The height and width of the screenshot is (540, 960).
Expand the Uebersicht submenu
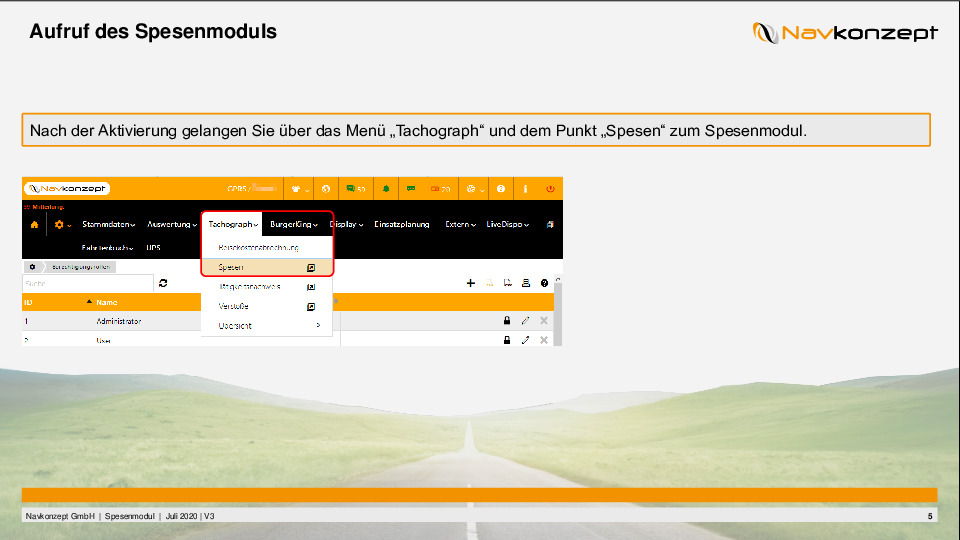(x=267, y=326)
